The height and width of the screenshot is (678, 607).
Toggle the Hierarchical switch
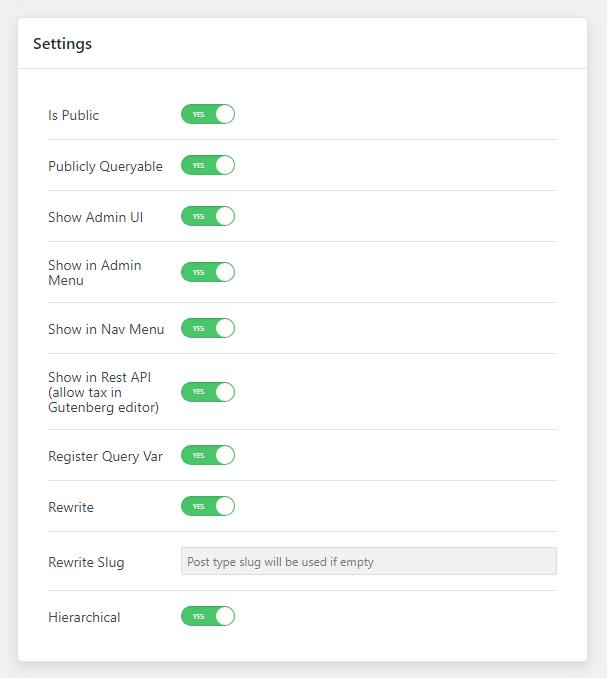208,616
